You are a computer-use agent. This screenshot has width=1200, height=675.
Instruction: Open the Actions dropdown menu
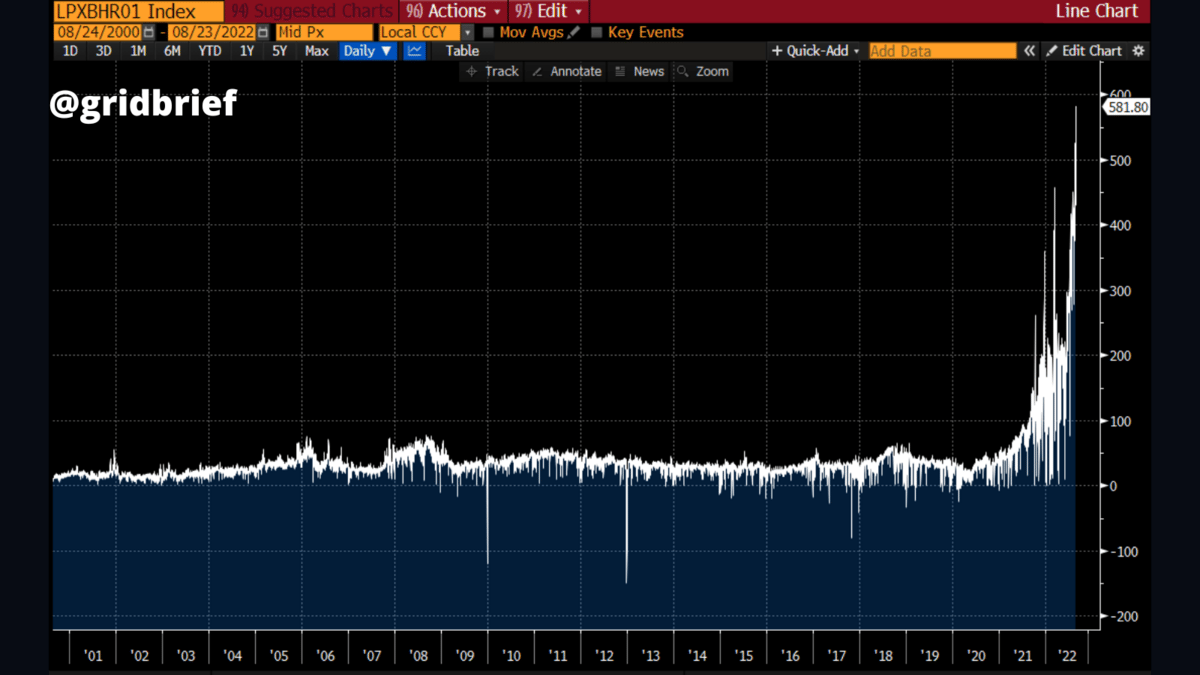tap(454, 11)
